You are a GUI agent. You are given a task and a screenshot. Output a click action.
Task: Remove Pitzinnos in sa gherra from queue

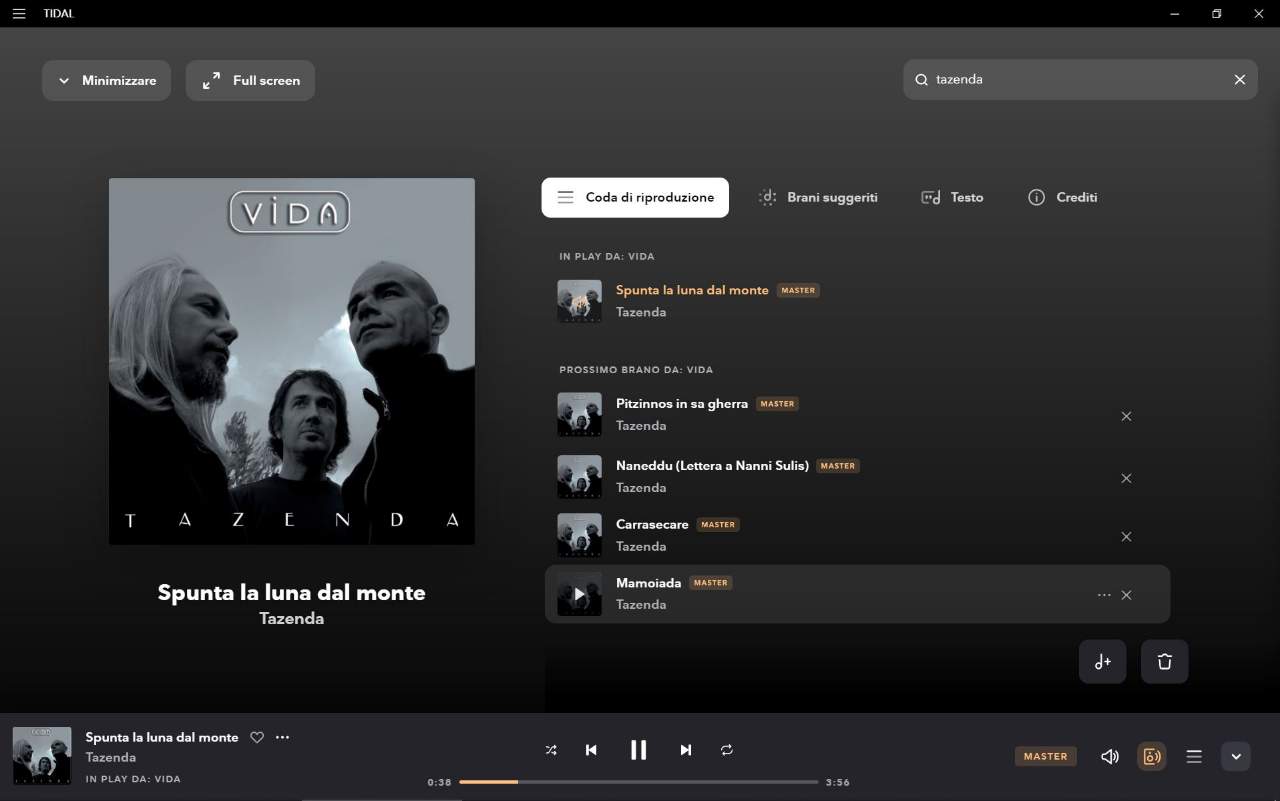(x=1126, y=416)
